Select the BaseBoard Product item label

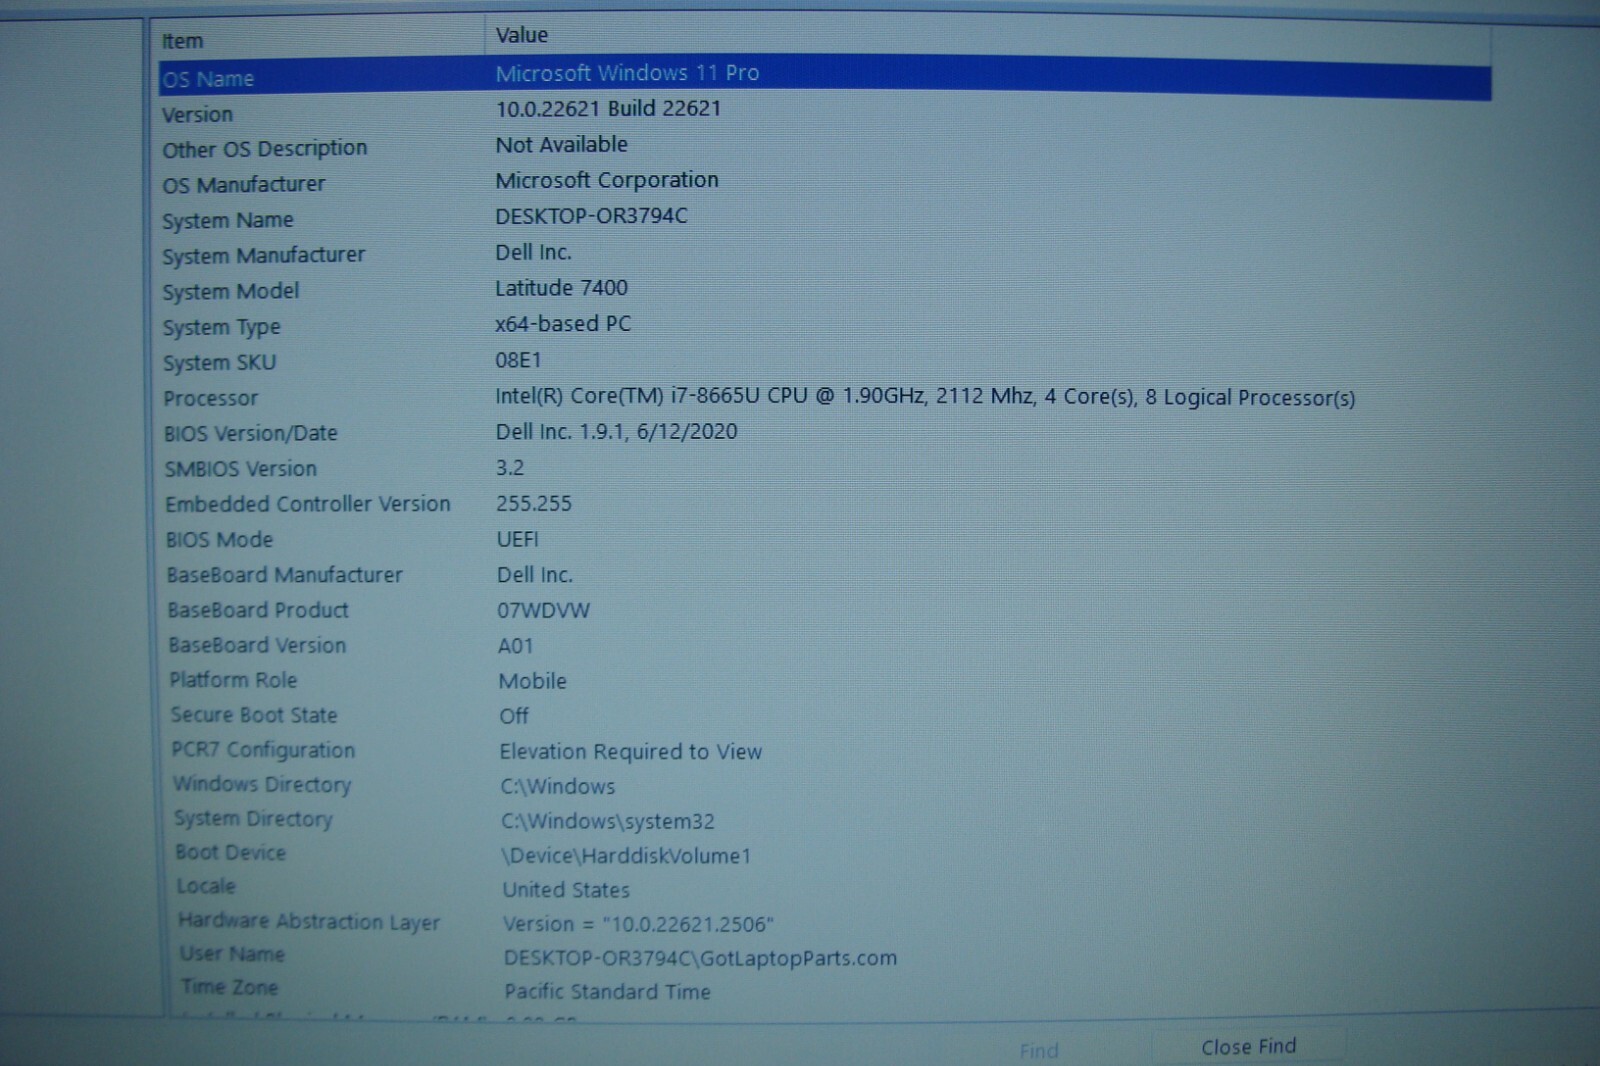(x=258, y=610)
